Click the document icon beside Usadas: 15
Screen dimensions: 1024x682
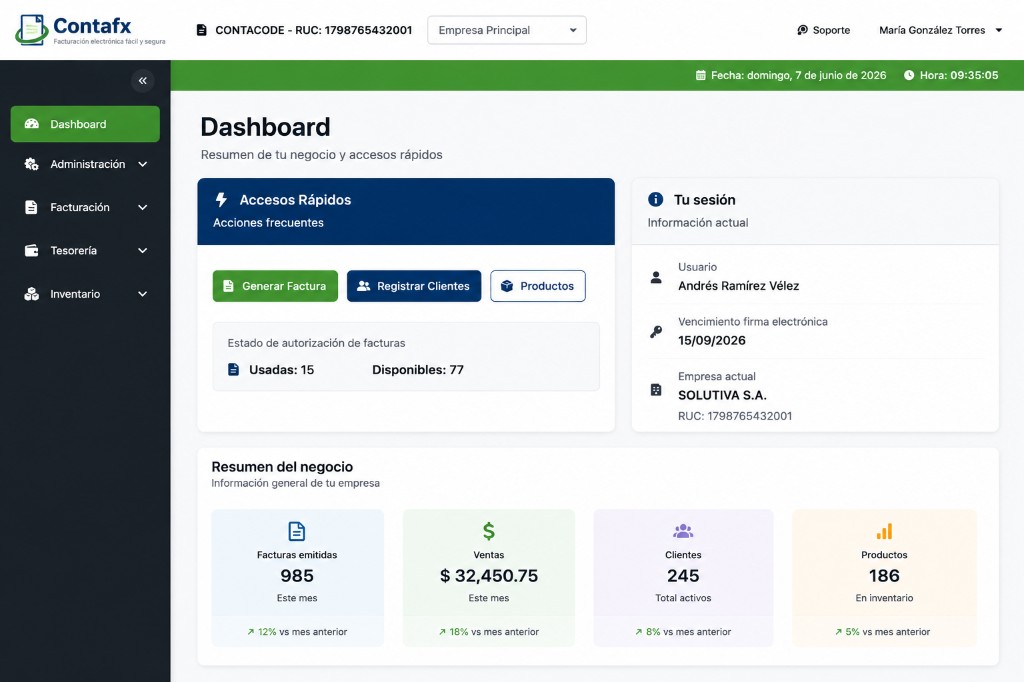(233, 369)
